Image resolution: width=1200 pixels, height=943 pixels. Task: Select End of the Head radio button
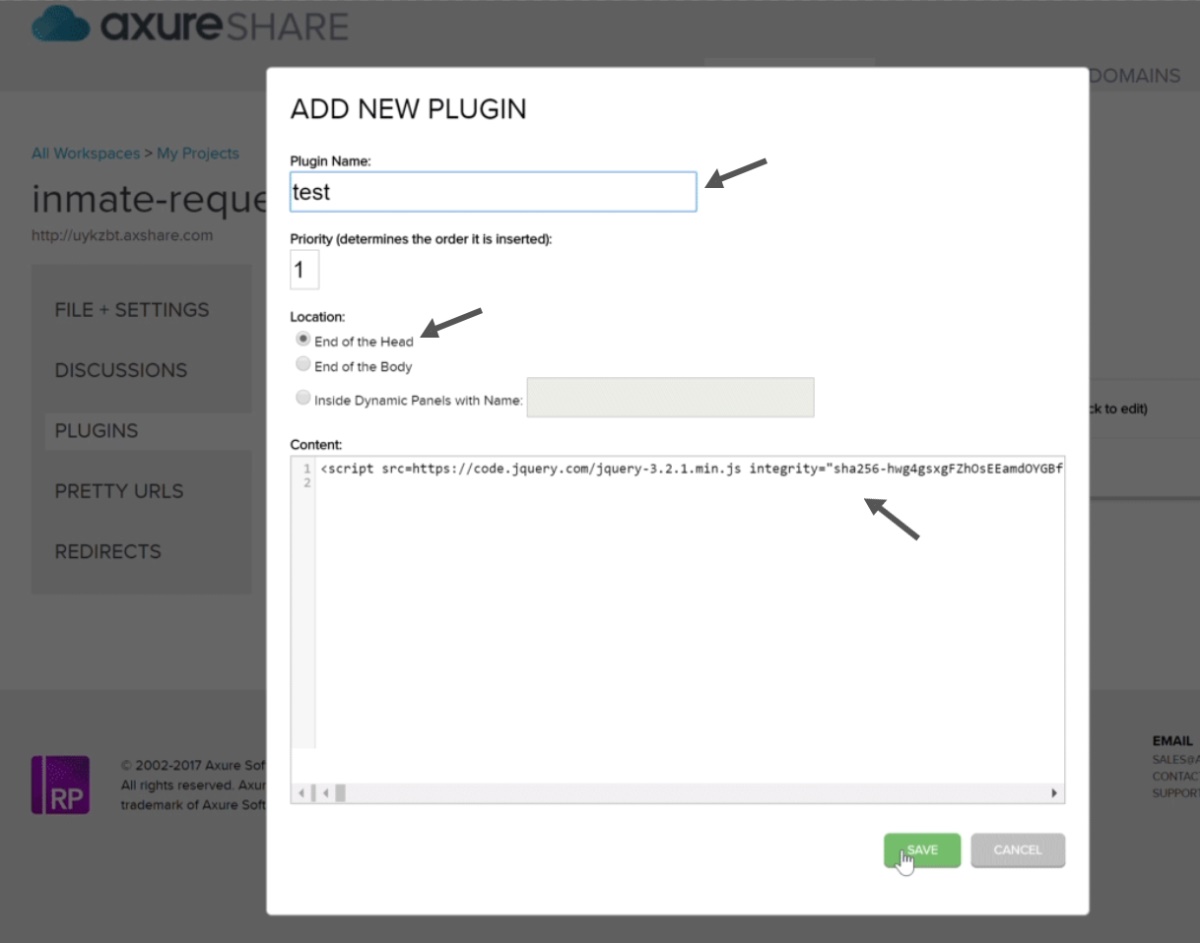pos(303,340)
